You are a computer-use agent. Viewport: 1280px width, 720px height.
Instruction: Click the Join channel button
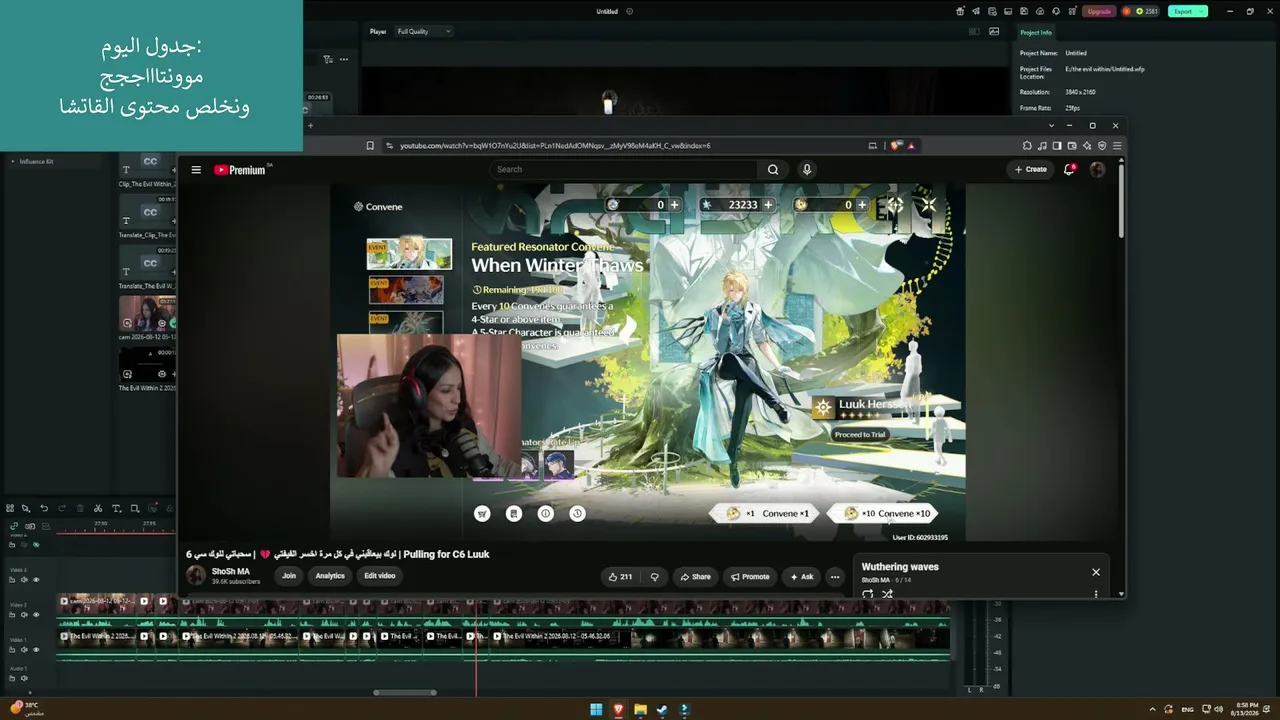289,576
